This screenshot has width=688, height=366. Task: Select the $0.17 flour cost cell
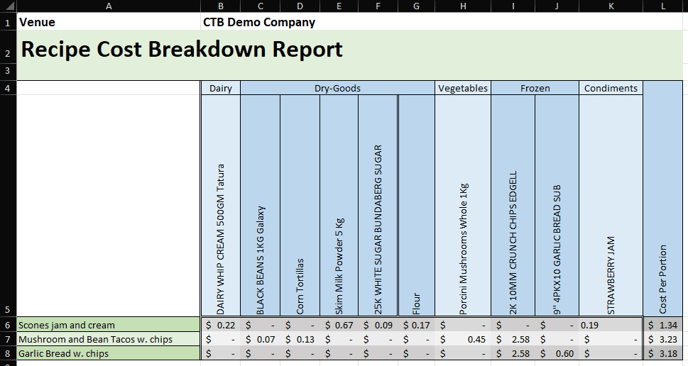[x=416, y=325]
